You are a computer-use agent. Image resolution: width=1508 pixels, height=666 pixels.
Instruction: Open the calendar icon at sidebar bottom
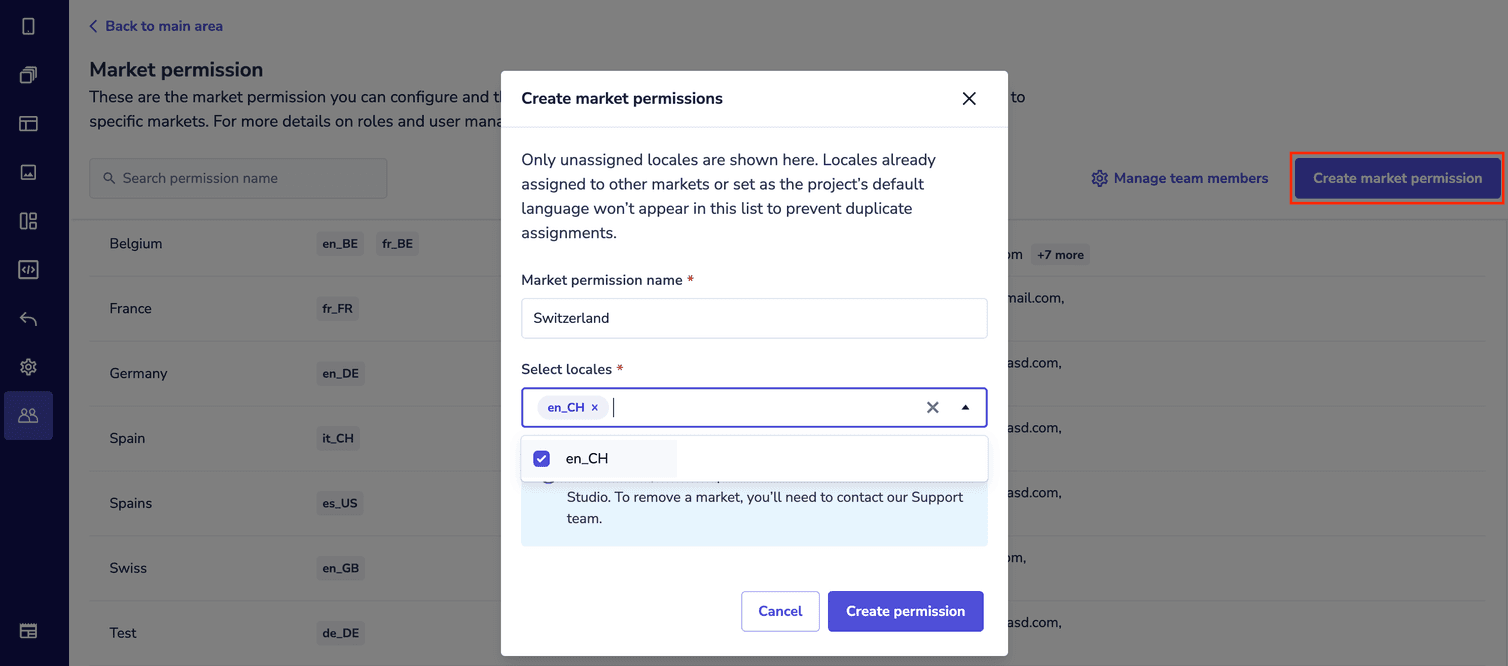point(27,631)
